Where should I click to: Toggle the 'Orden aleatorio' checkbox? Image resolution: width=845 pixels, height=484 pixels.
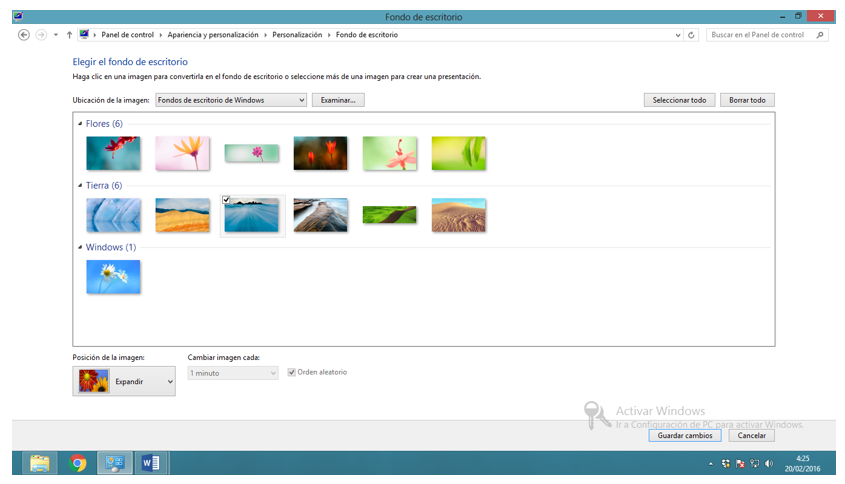pos(292,372)
